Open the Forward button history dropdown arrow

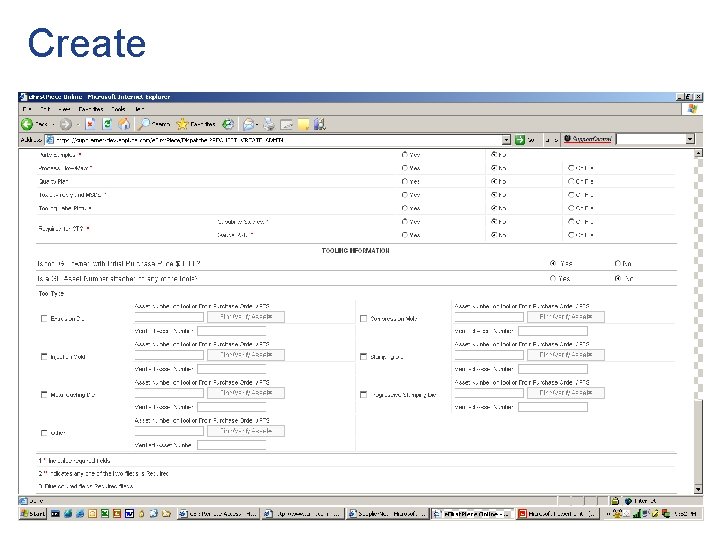pos(78,124)
